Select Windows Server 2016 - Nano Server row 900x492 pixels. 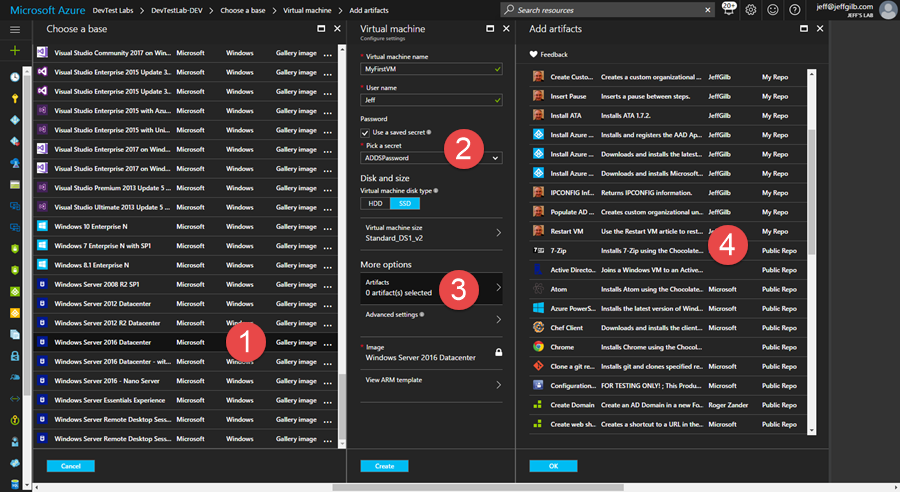point(185,381)
